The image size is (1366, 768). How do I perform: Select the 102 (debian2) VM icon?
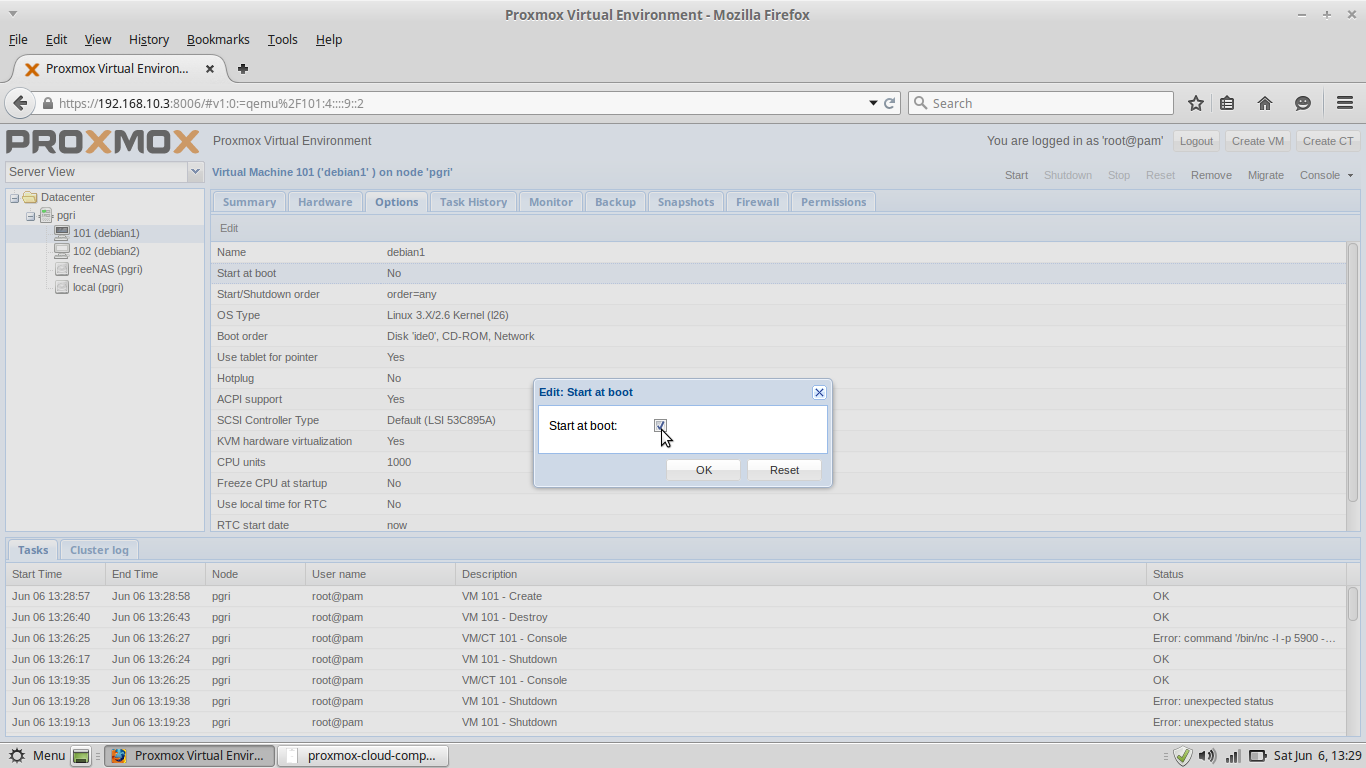62,251
